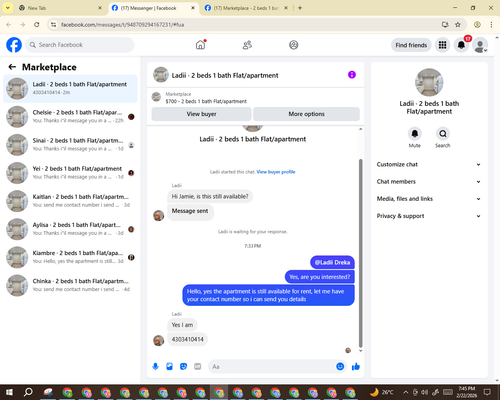Select the Messenger | Facebook tab
Image resolution: width=500 pixels, height=400 pixels.
pyautogui.click(x=153, y=8)
